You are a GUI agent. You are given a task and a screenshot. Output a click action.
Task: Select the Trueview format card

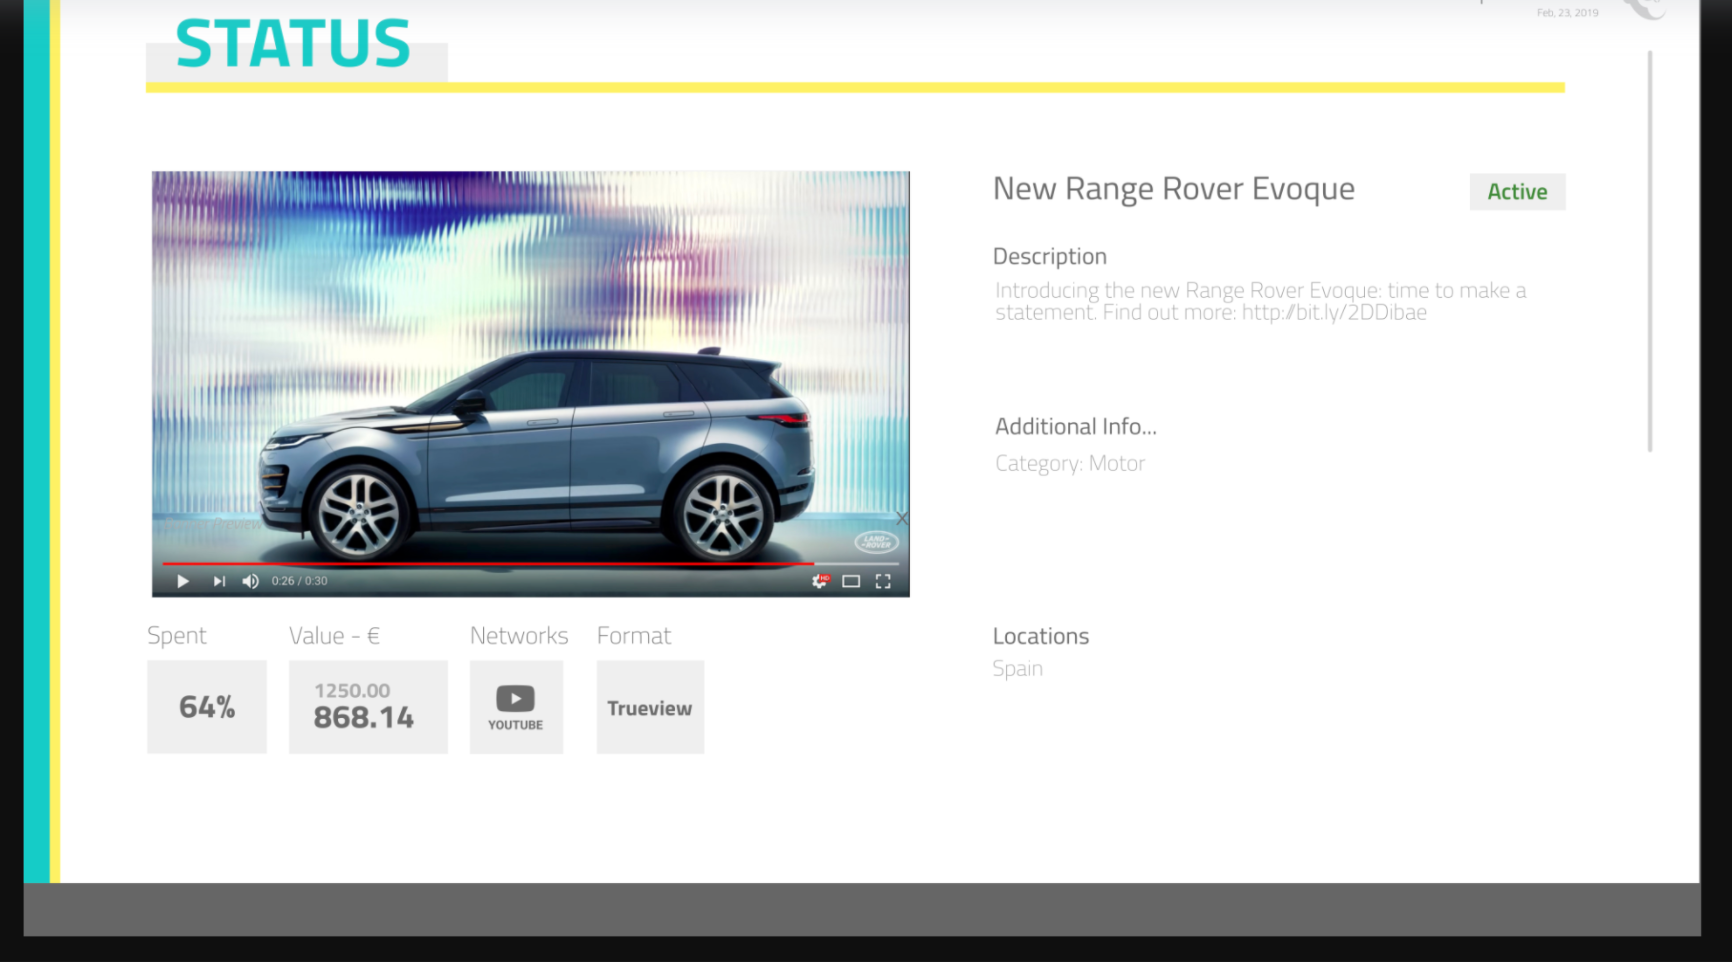(649, 707)
